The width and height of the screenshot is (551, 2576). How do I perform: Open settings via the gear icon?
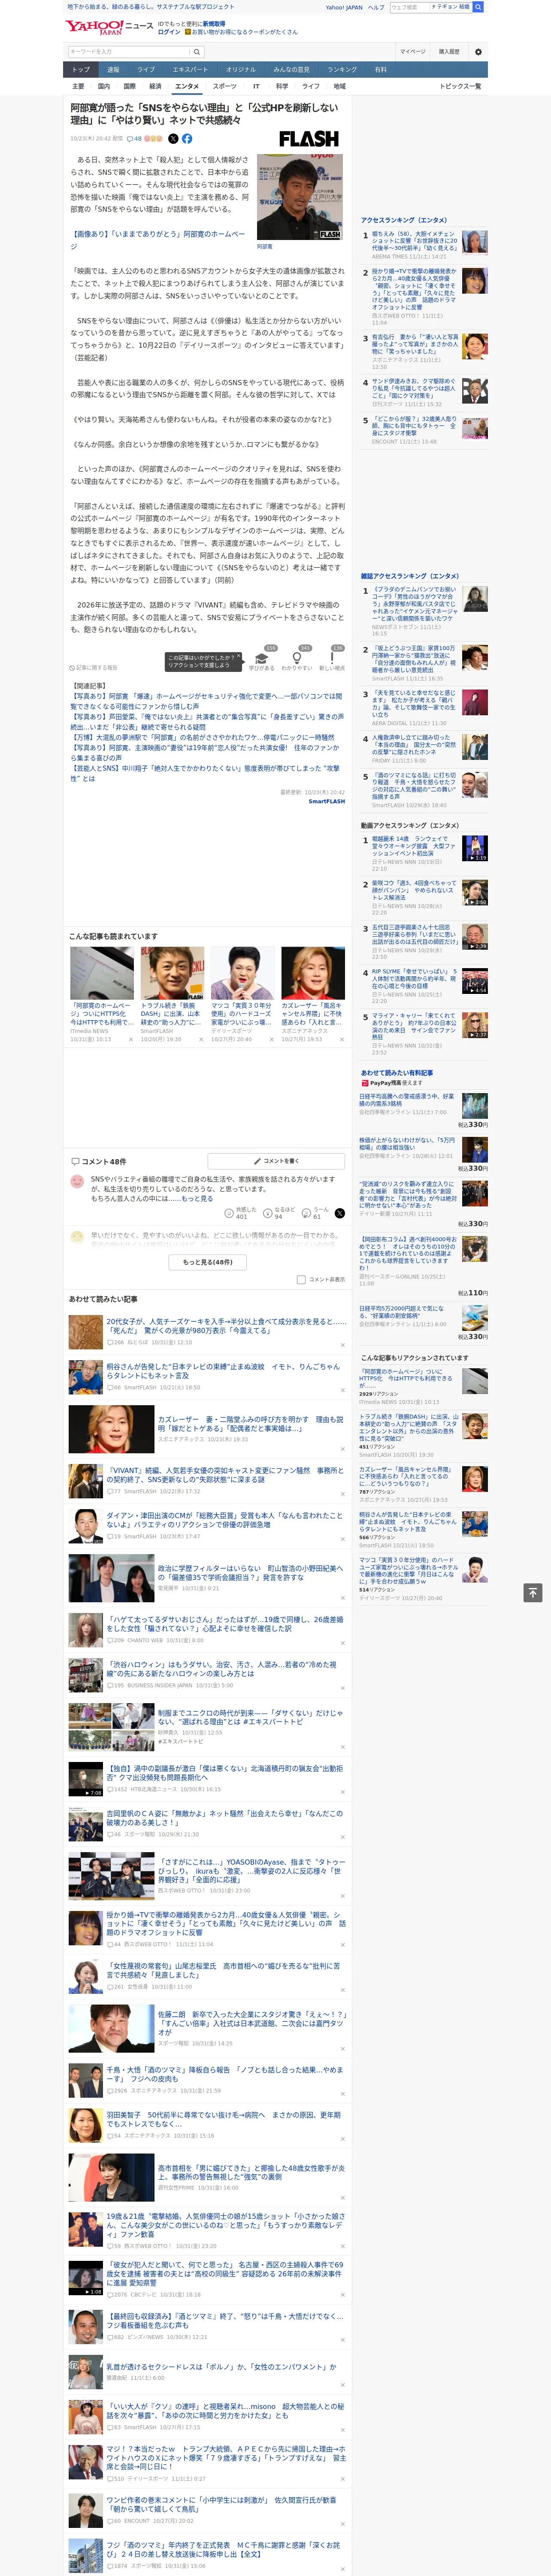[478, 52]
